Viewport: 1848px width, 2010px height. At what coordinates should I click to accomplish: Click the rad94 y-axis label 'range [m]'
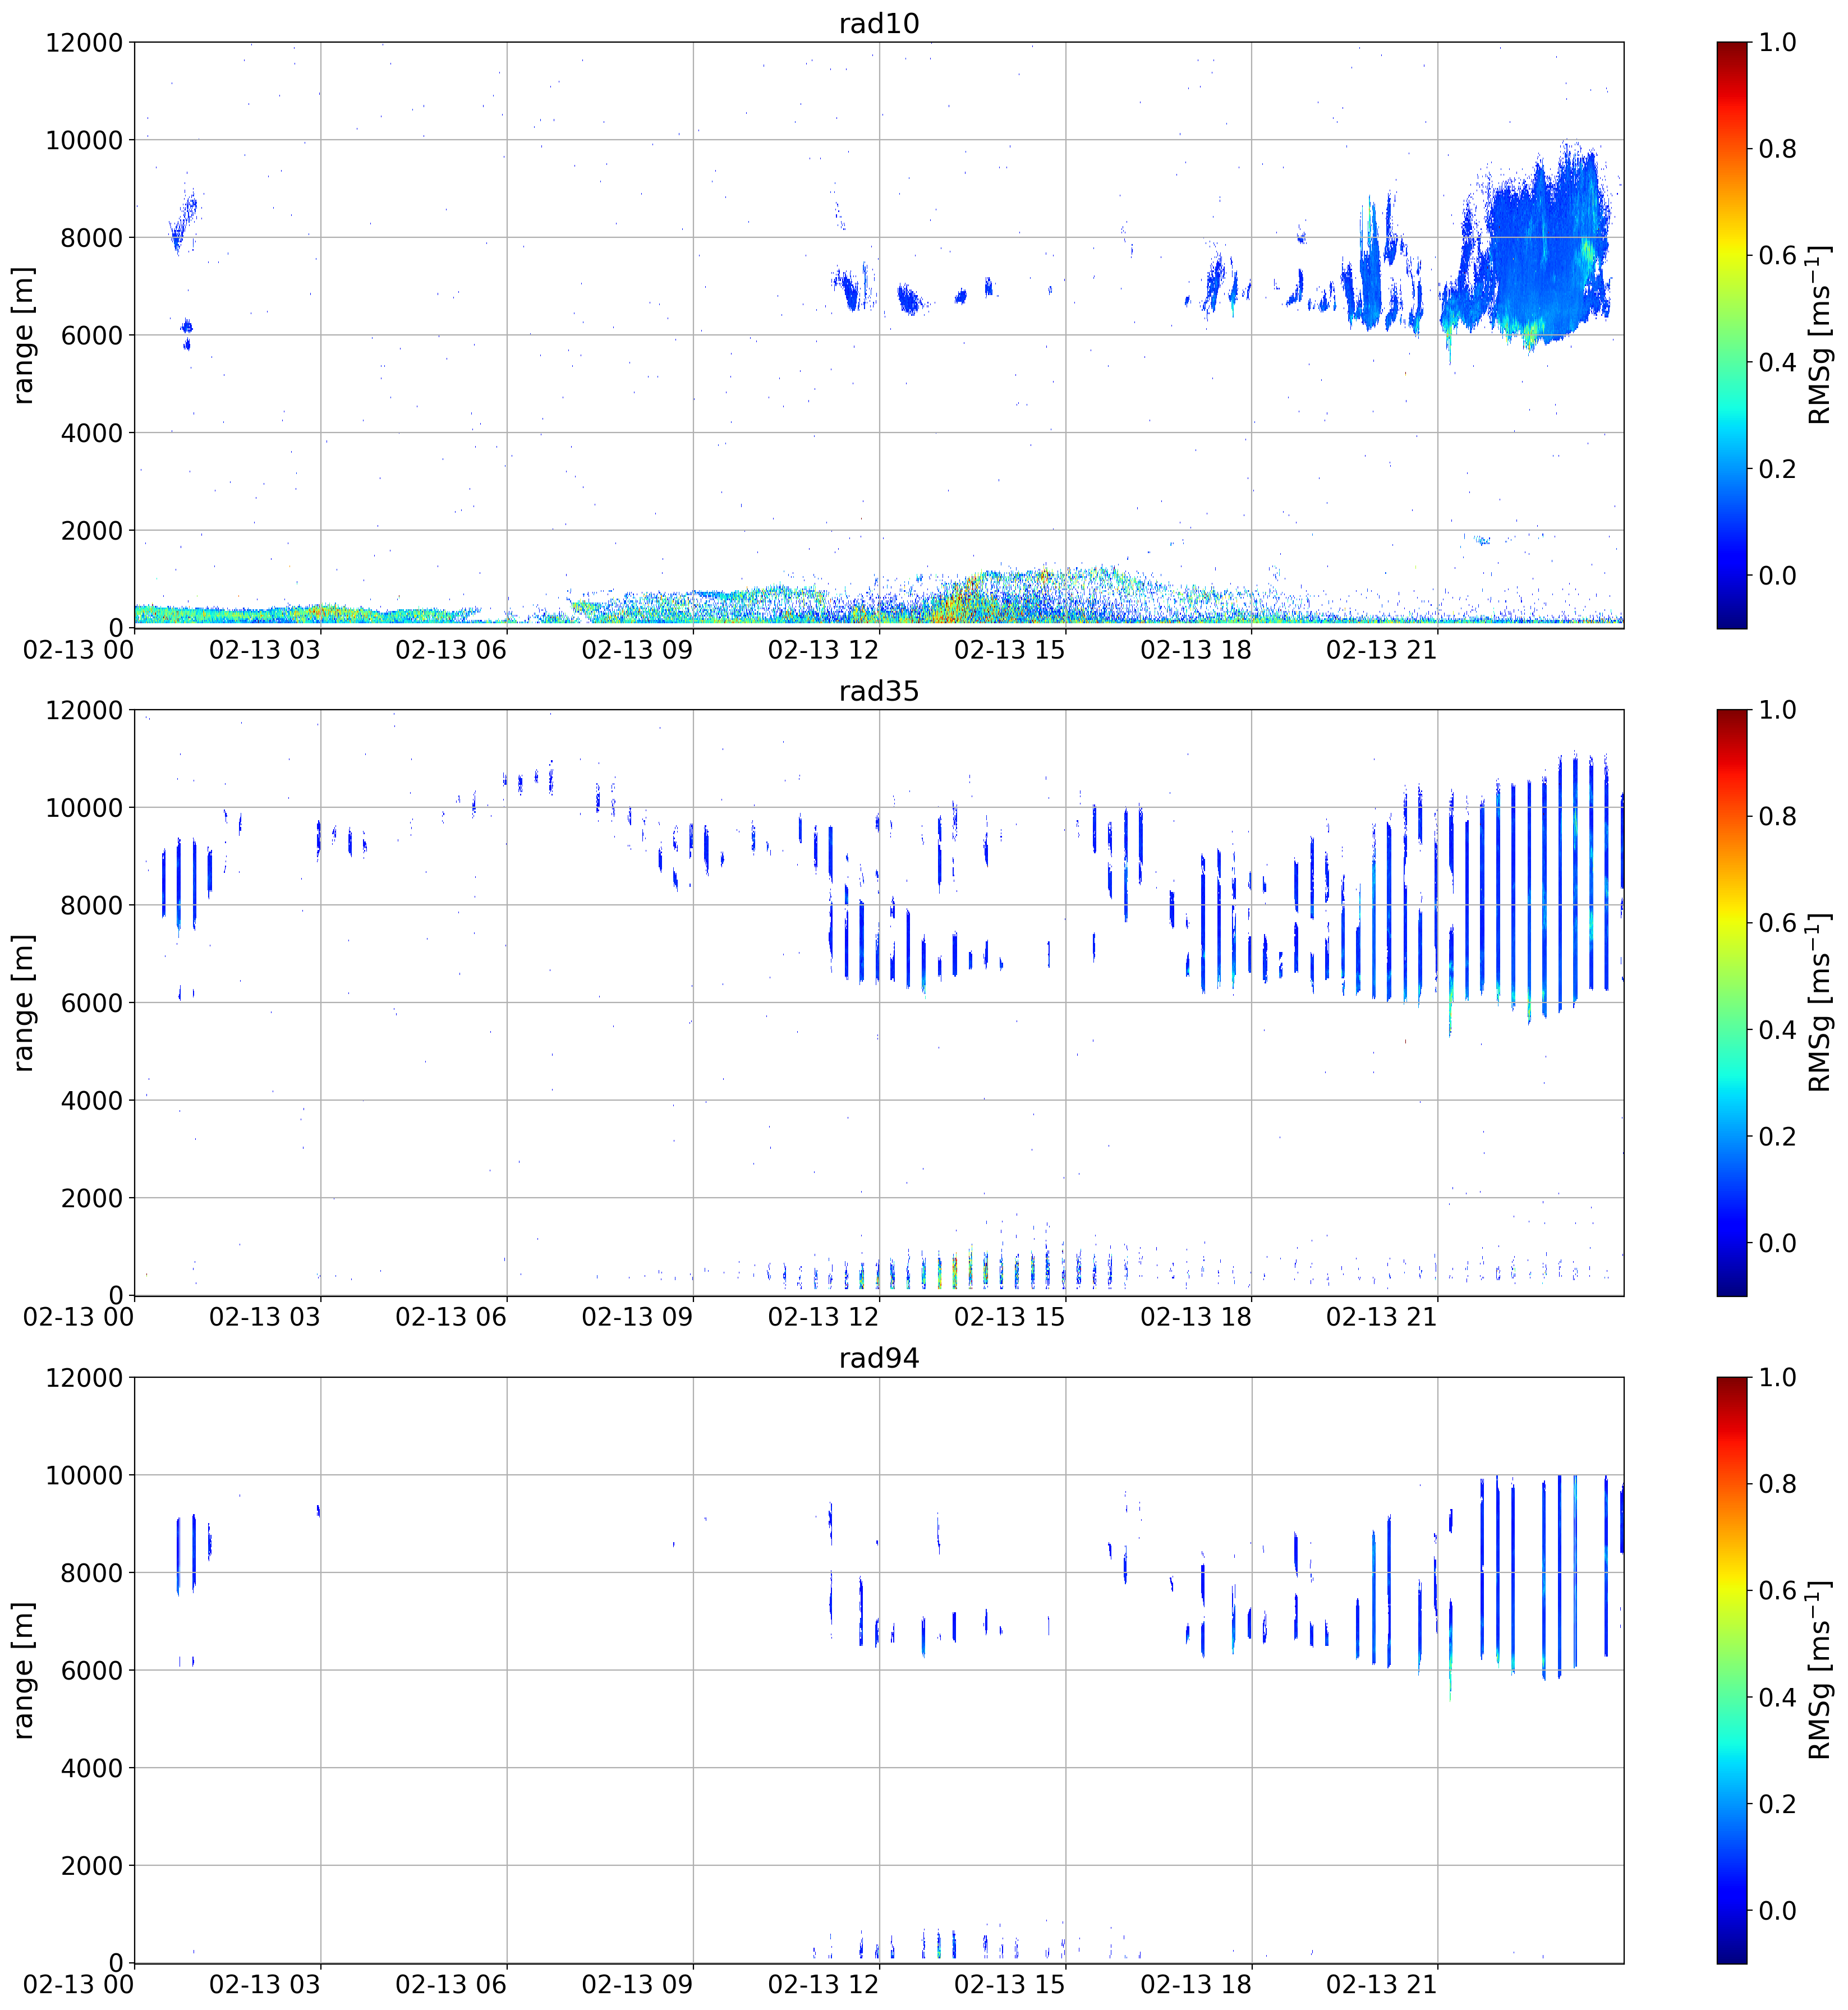point(24,1670)
